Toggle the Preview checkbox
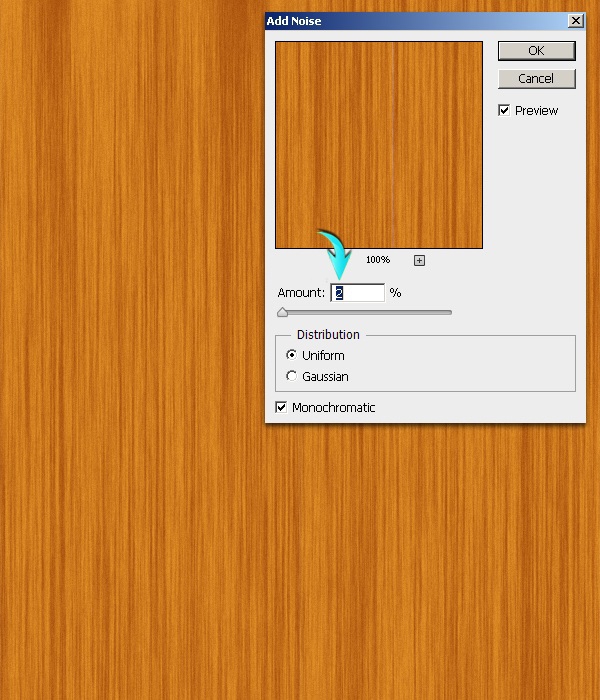The width and height of the screenshot is (600, 700). coord(504,110)
